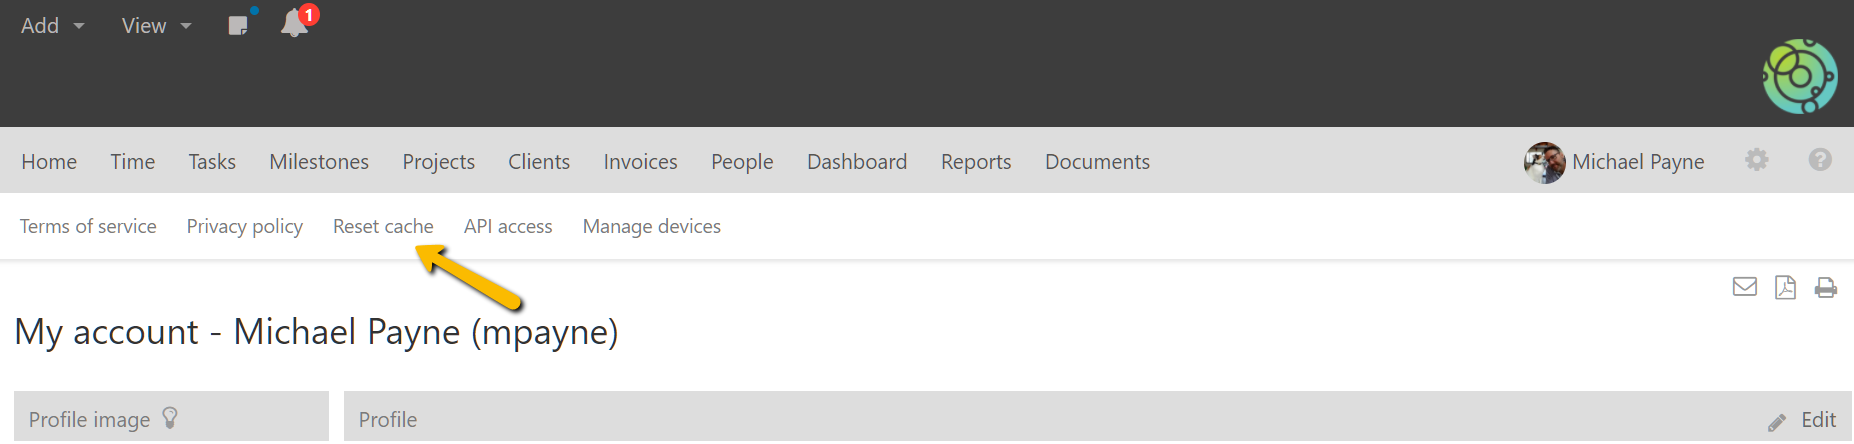
Task: Switch to the Projects section
Action: (438, 162)
